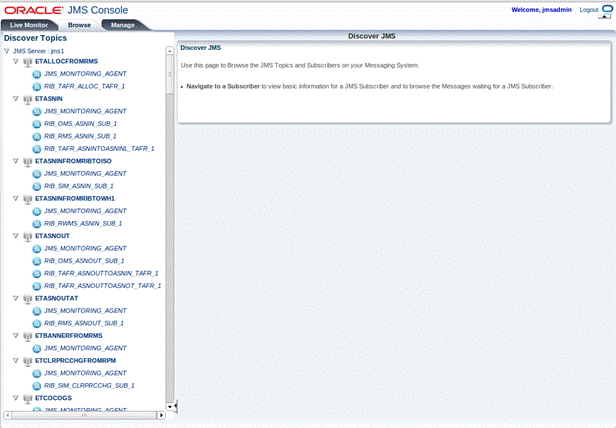Select the ETBANNERFROMRMS topic label
Screen dimensions: 616x428
click(x=69, y=336)
